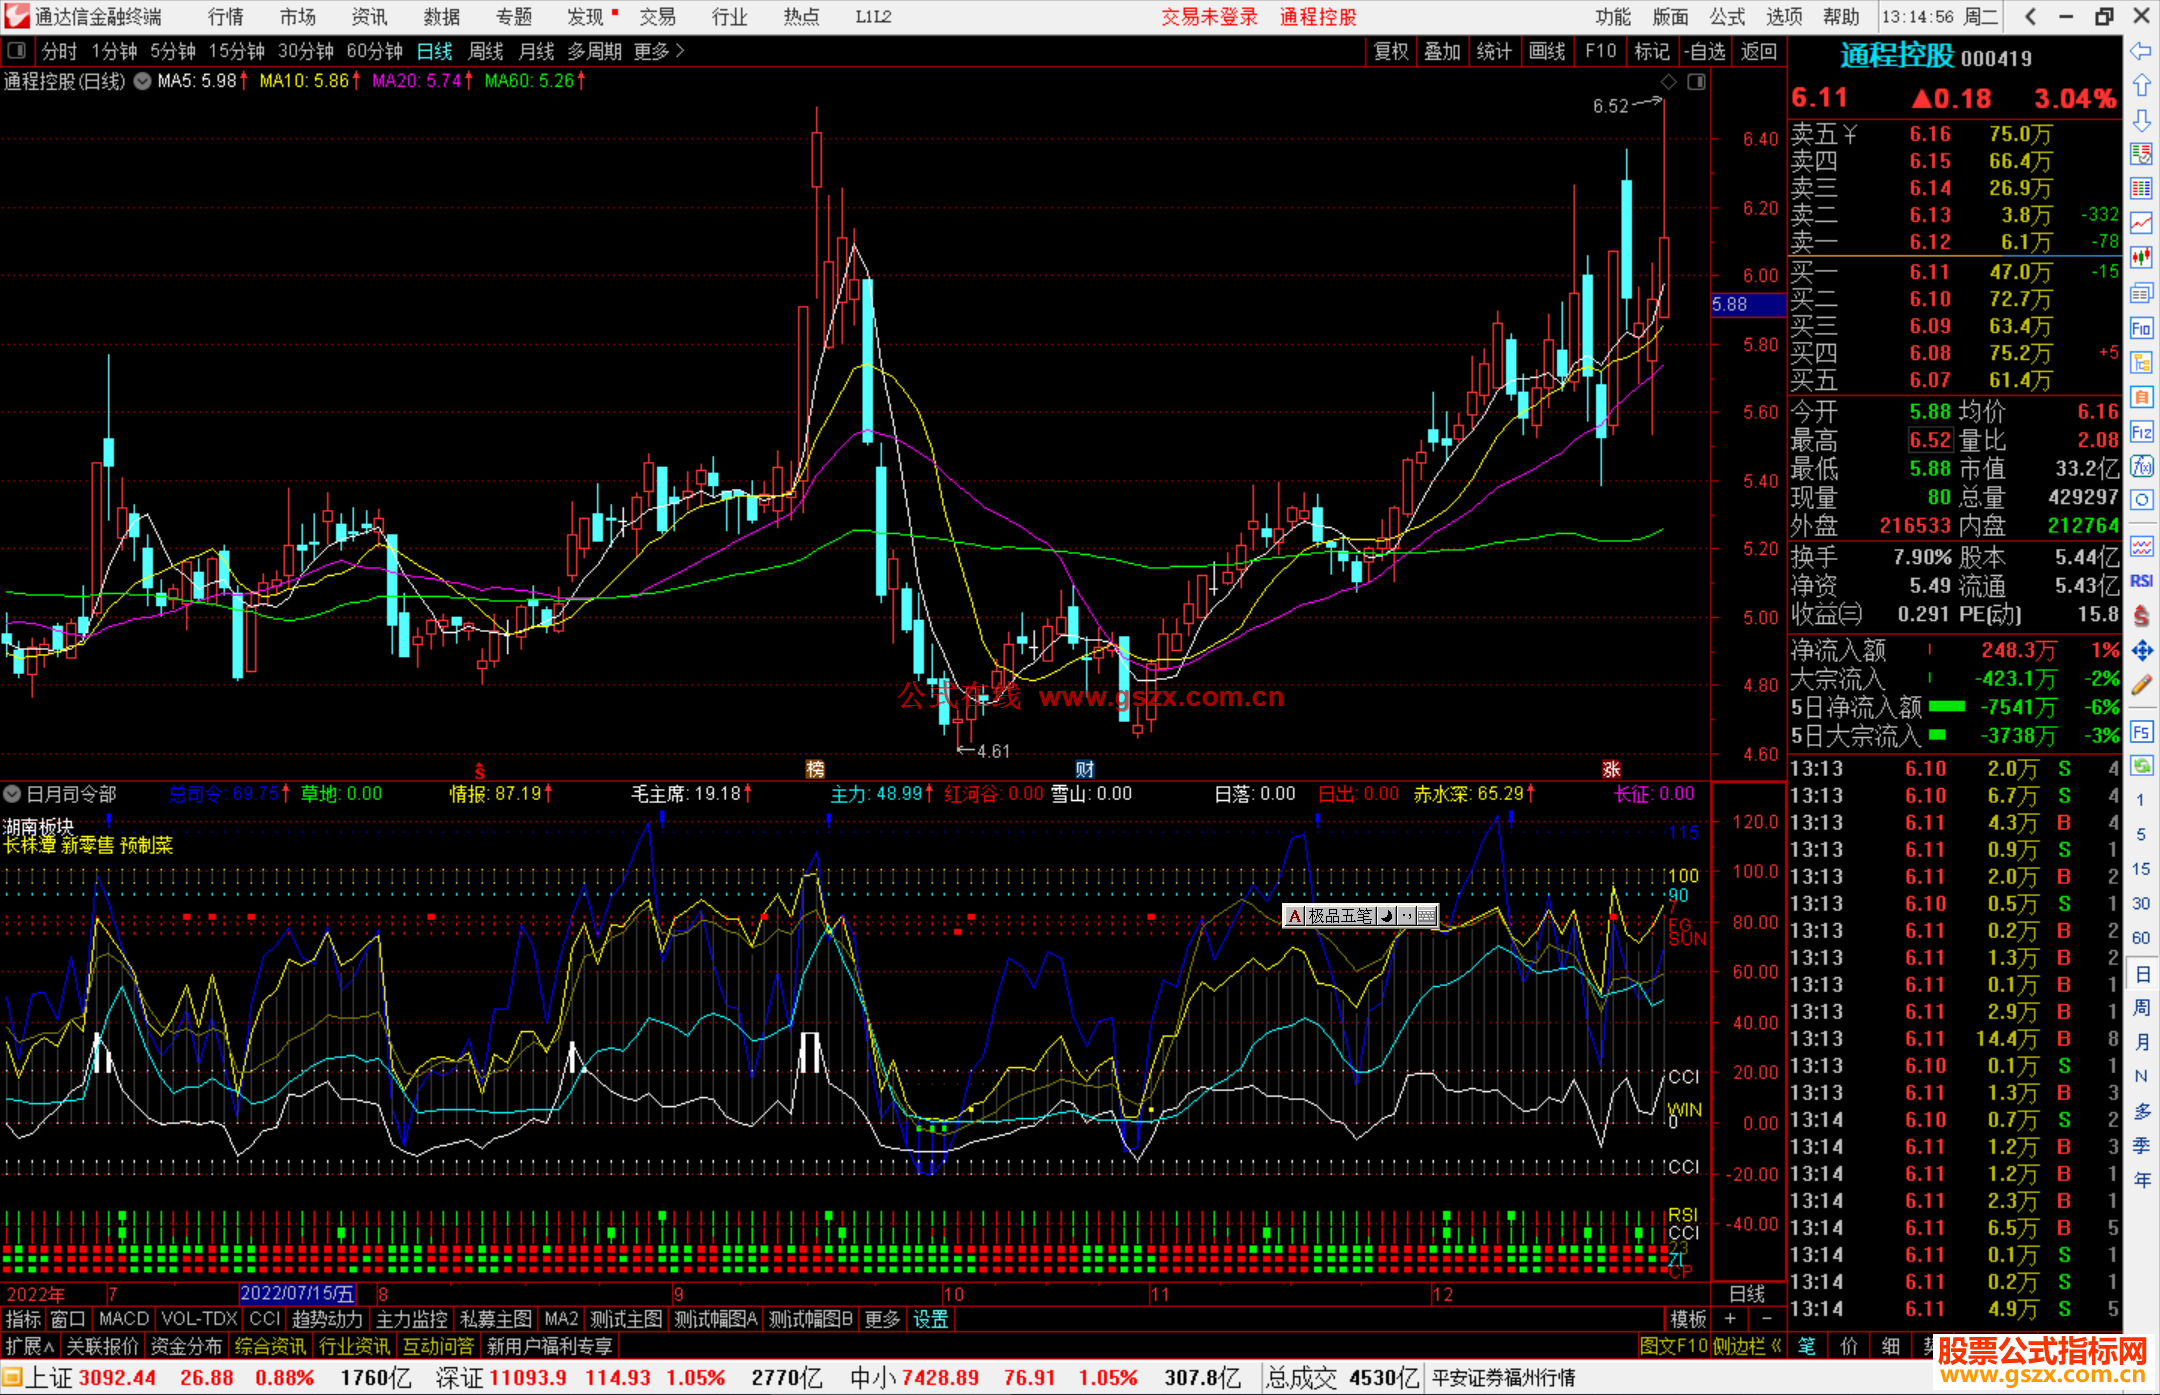The image size is (2160, 1395).
Task: Toggle the 叠加 overlay button
Action: [1442, 51]
